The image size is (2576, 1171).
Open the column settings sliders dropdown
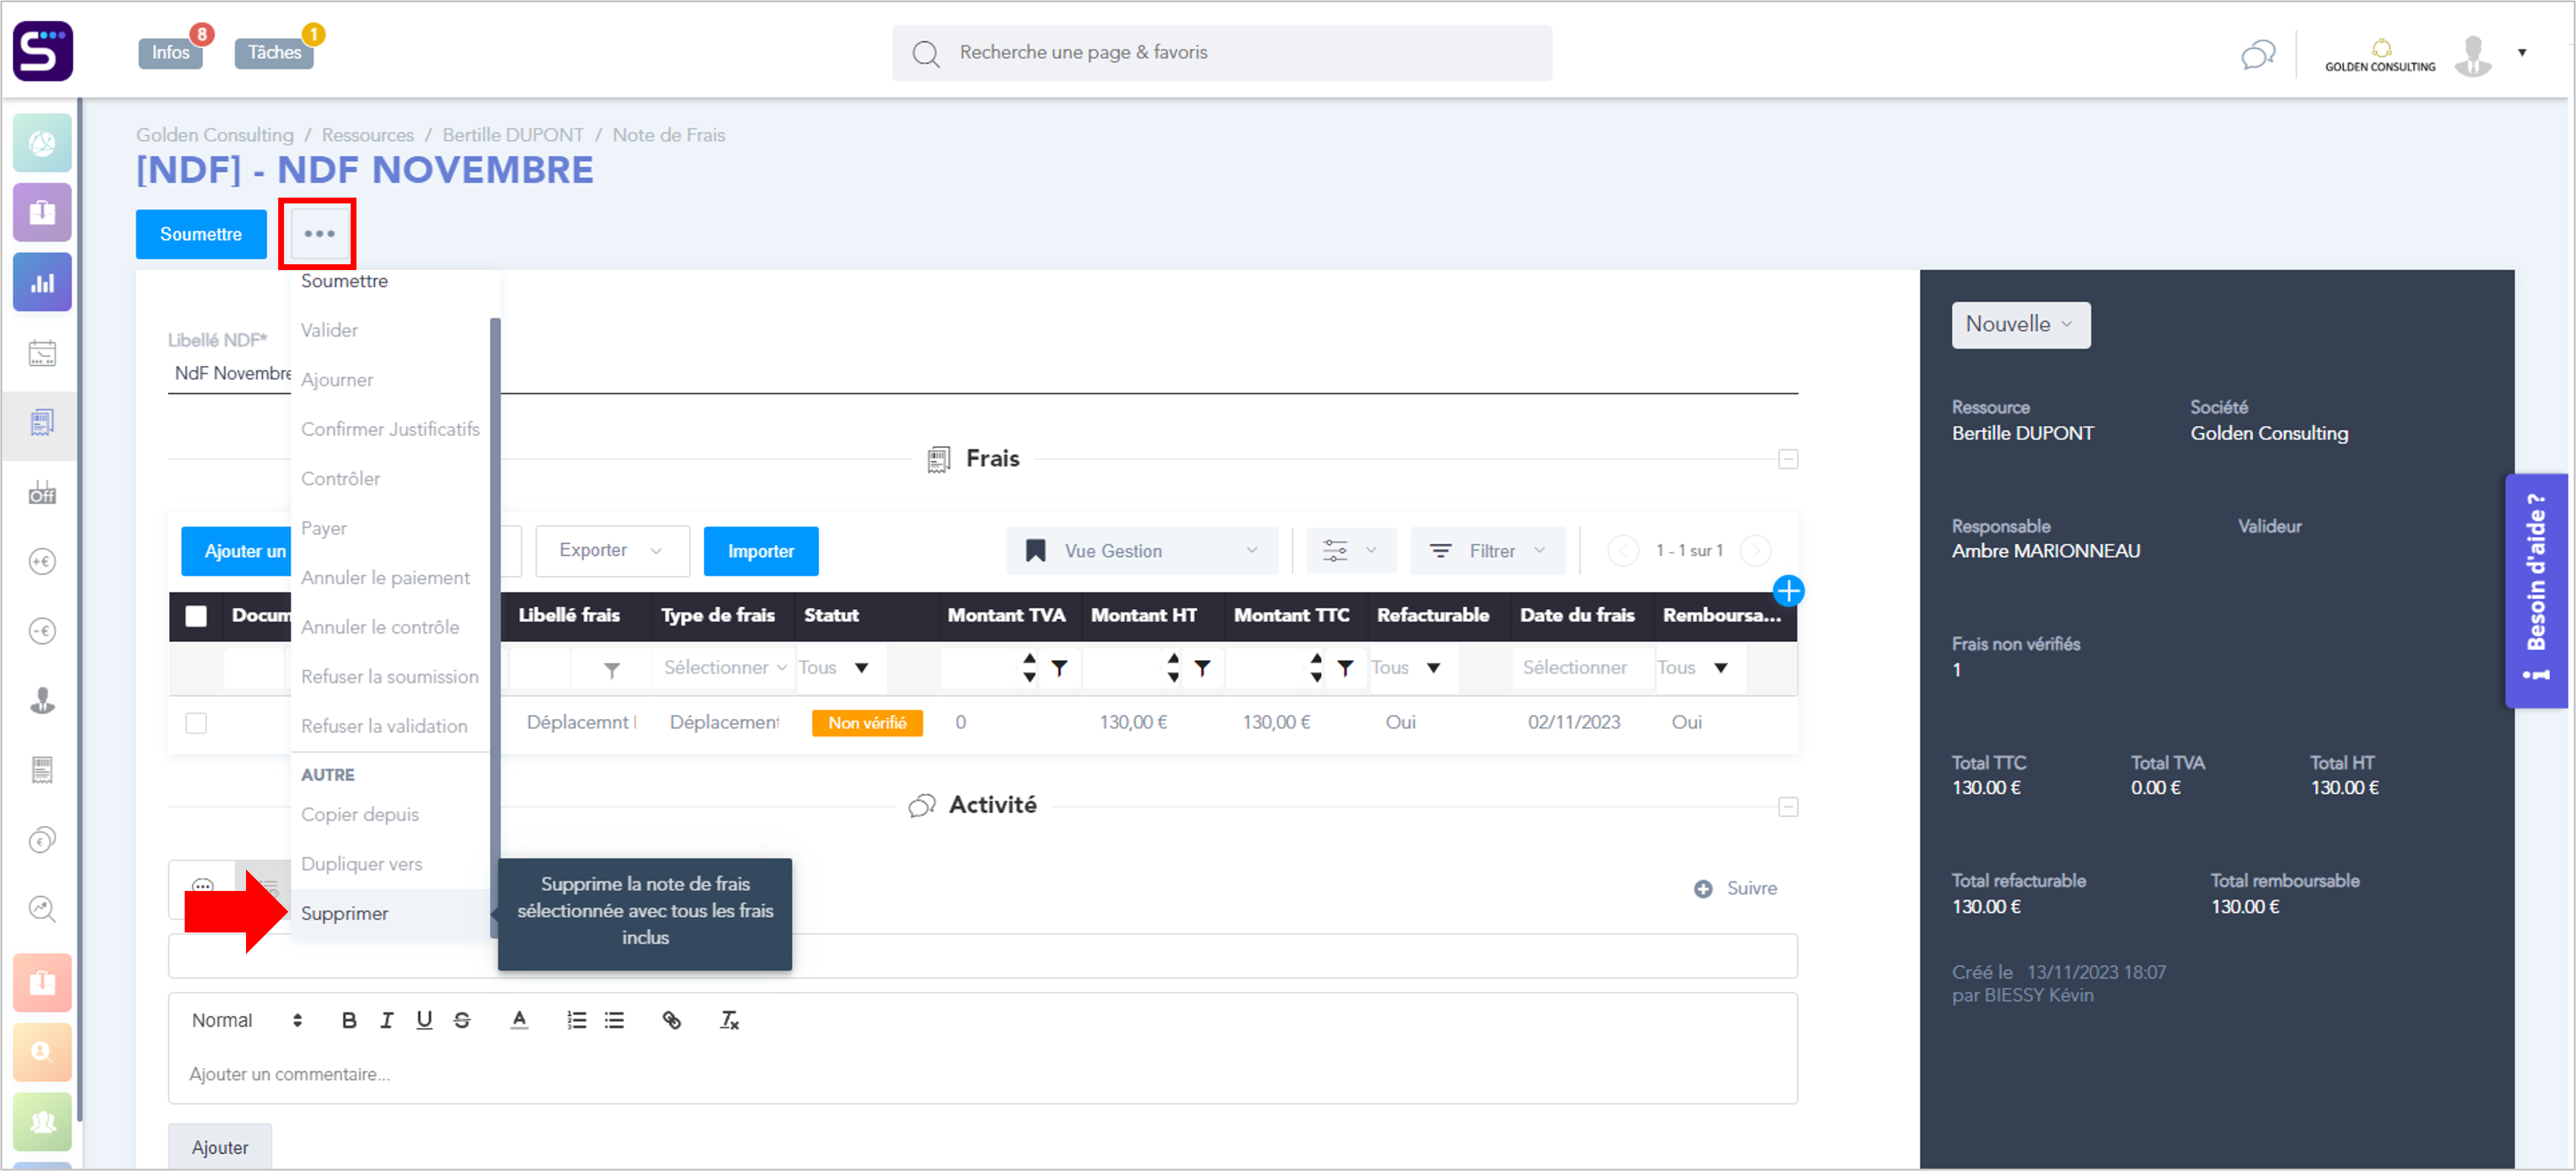(x=1351, y=551)
